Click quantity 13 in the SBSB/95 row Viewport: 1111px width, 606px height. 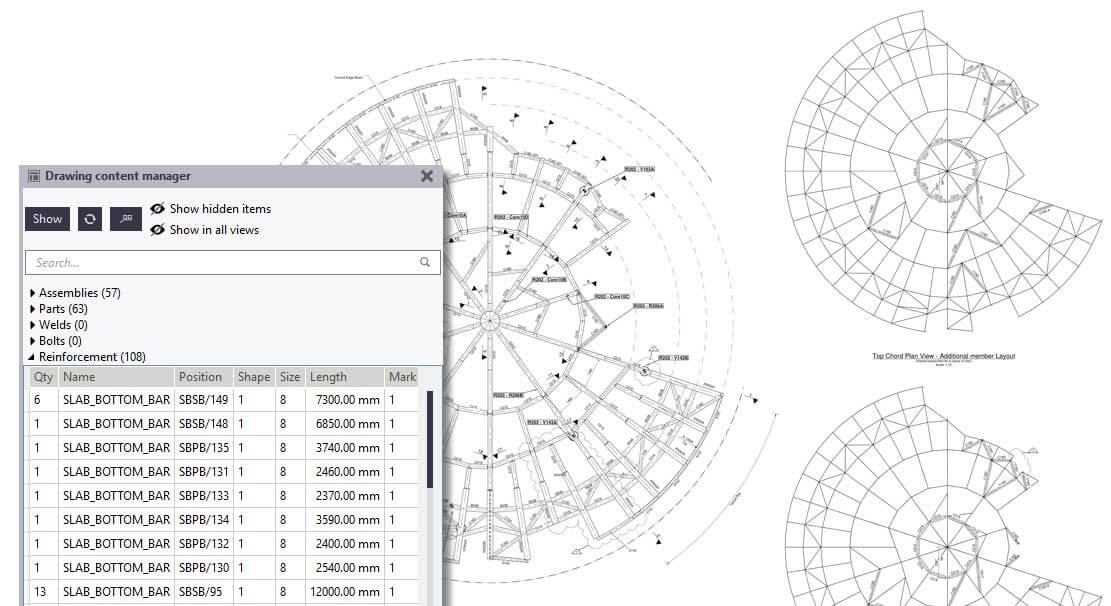pyautogui.click(x=40, y=592)
